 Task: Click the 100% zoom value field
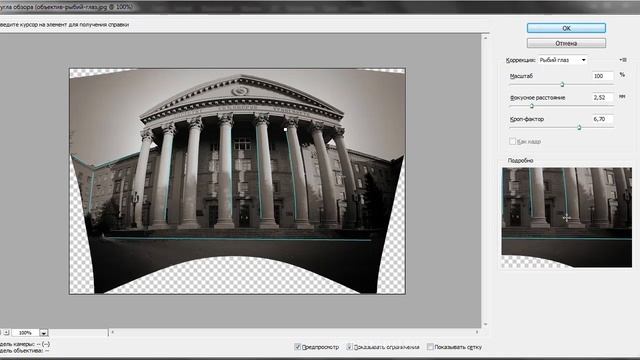pos(25,333)
